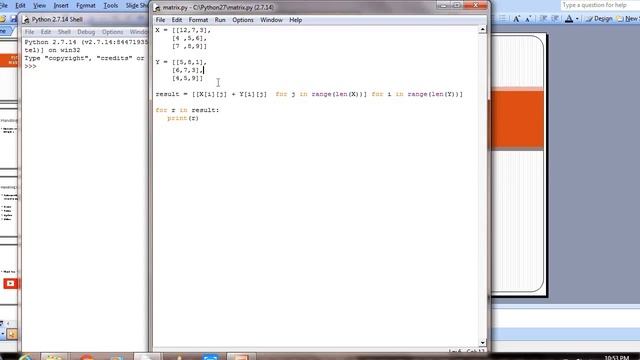640x360 pixels.
Task: Open the Edit menu in Python Shell window
Action: click(46, 32)
